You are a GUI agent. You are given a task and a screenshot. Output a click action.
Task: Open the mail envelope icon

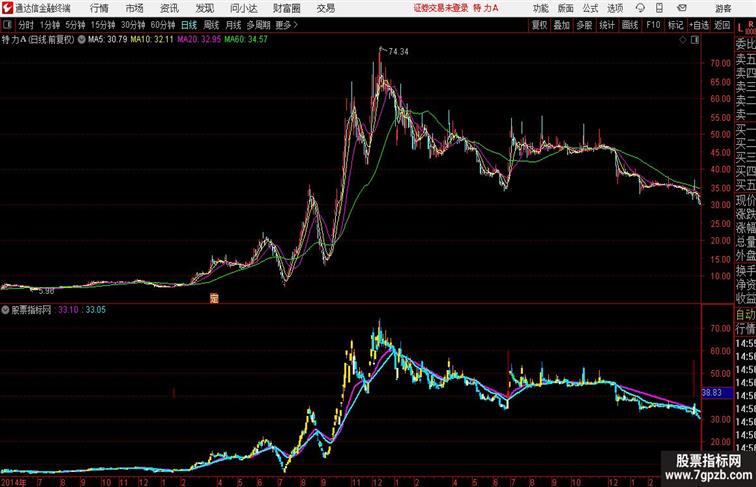pyautogui.click(x=682, y=8)
